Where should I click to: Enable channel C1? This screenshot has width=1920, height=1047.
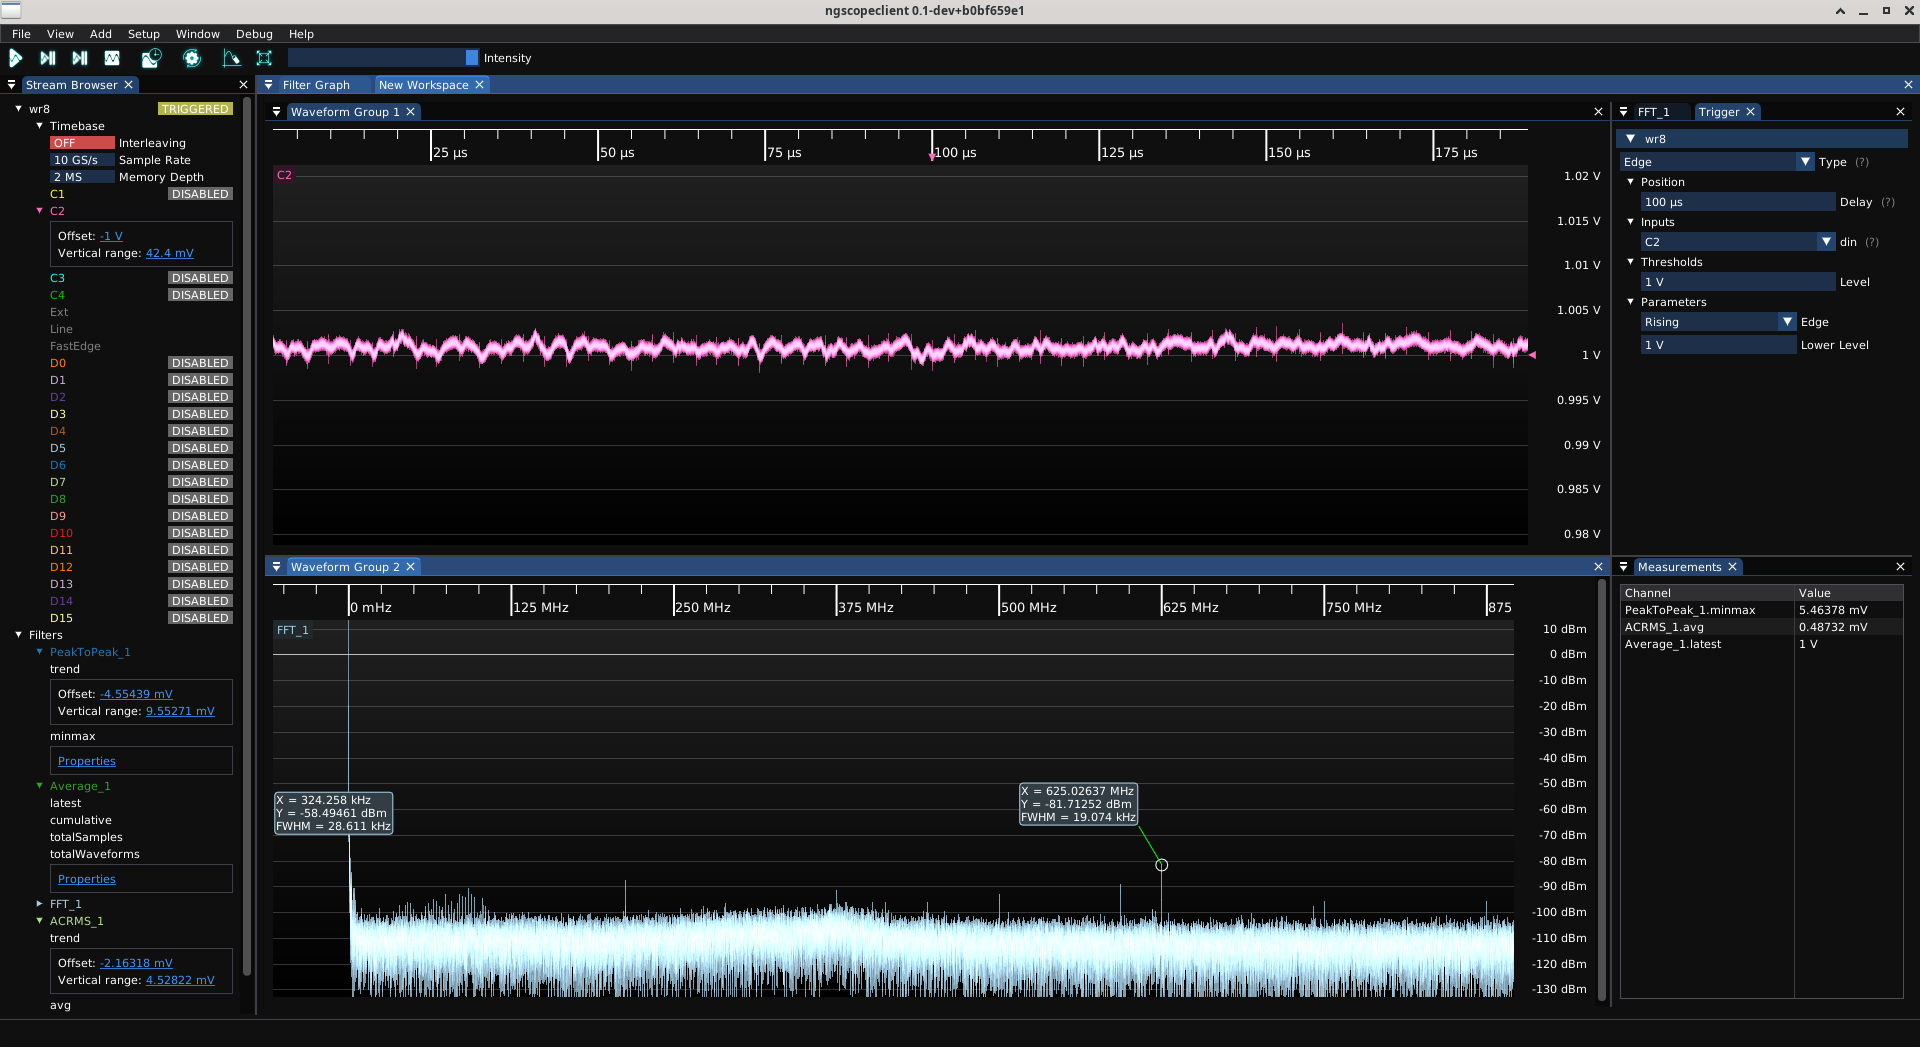[x=200, y=194]
